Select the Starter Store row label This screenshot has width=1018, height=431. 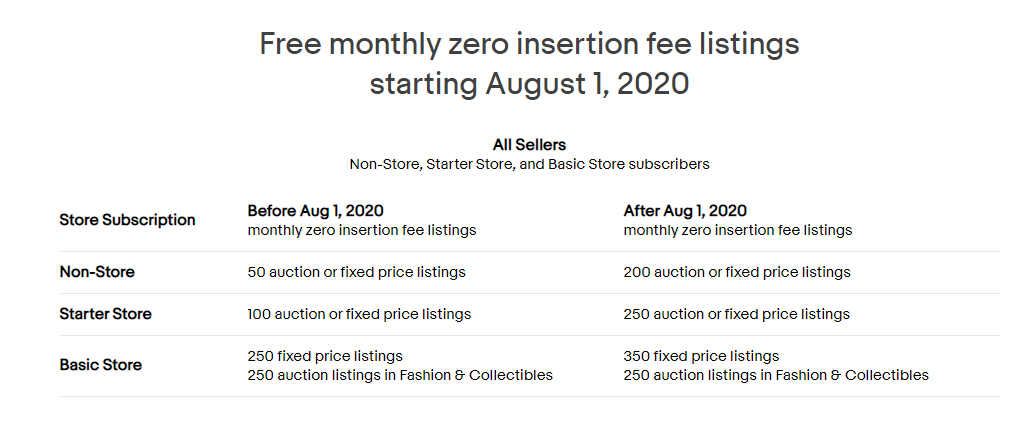[105, 314]
